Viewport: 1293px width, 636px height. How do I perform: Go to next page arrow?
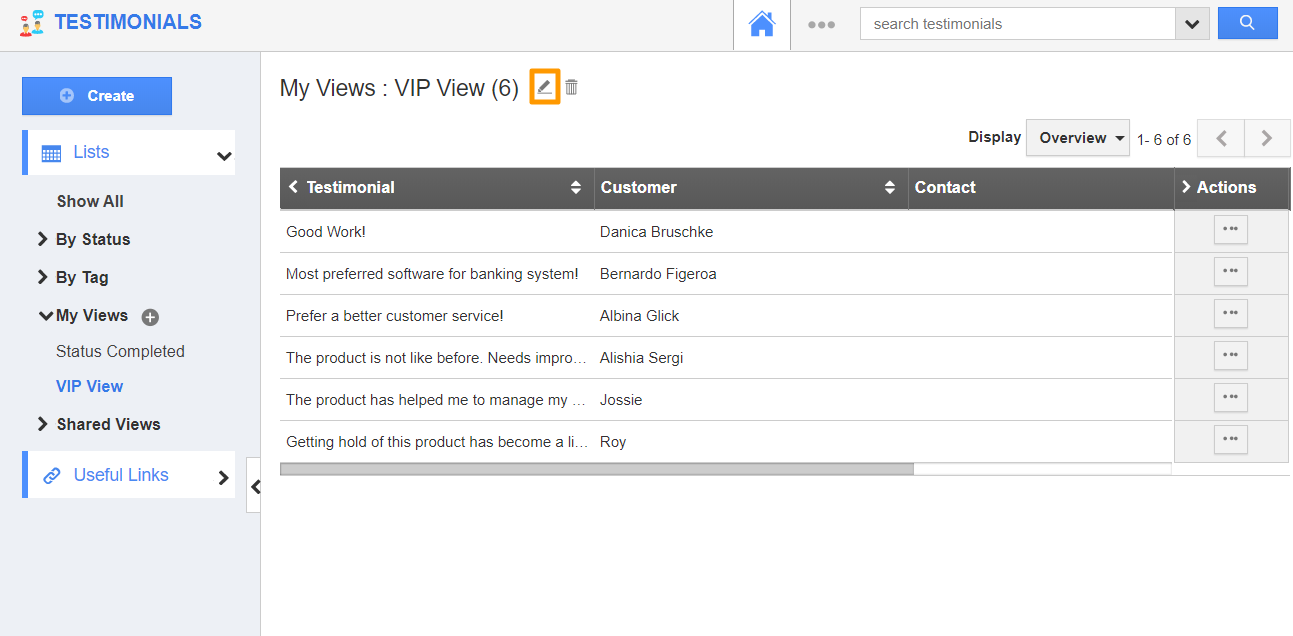pyautogui.click(x=1267, y=138)
